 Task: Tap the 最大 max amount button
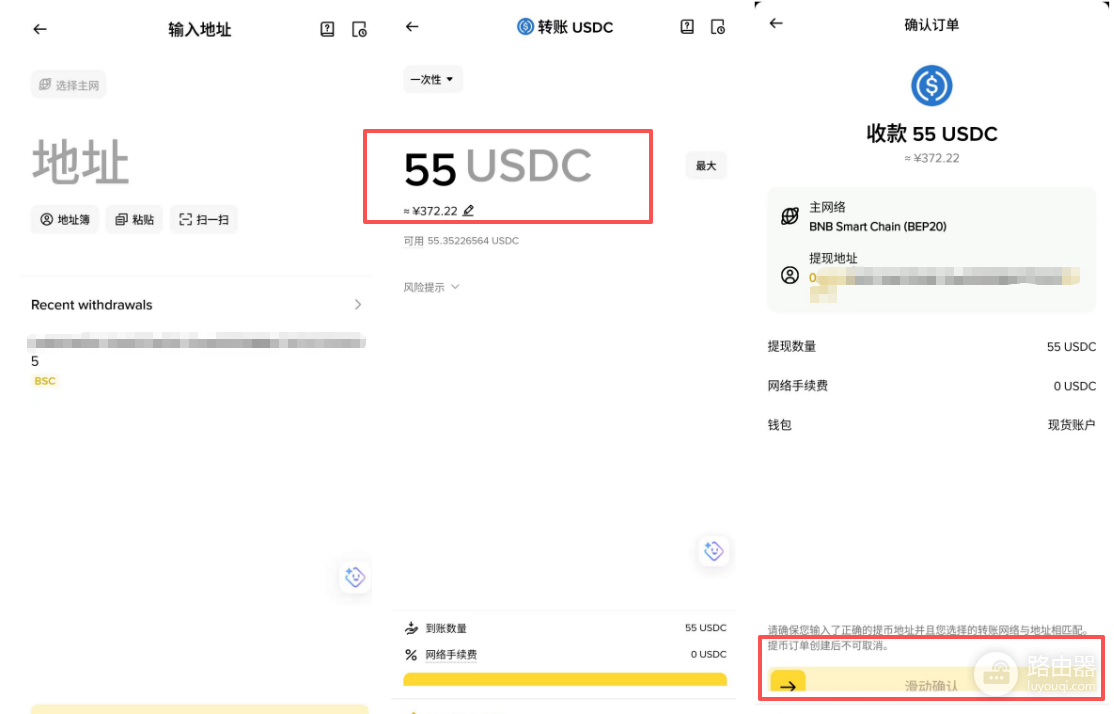[x=705, y=166]
